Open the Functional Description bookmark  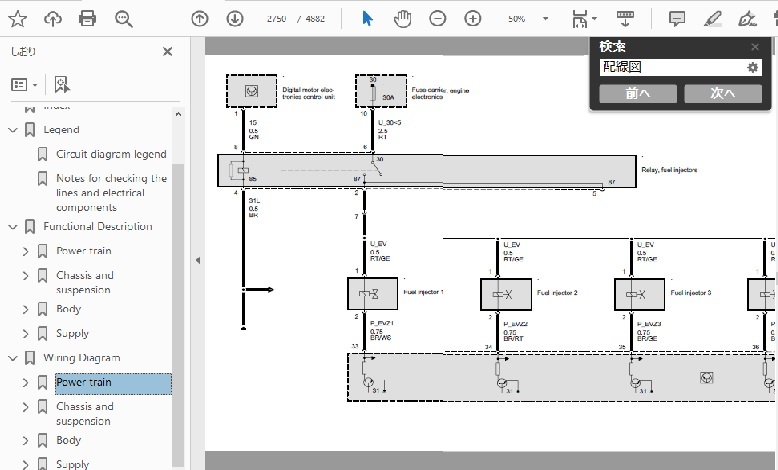pos(98,226)
